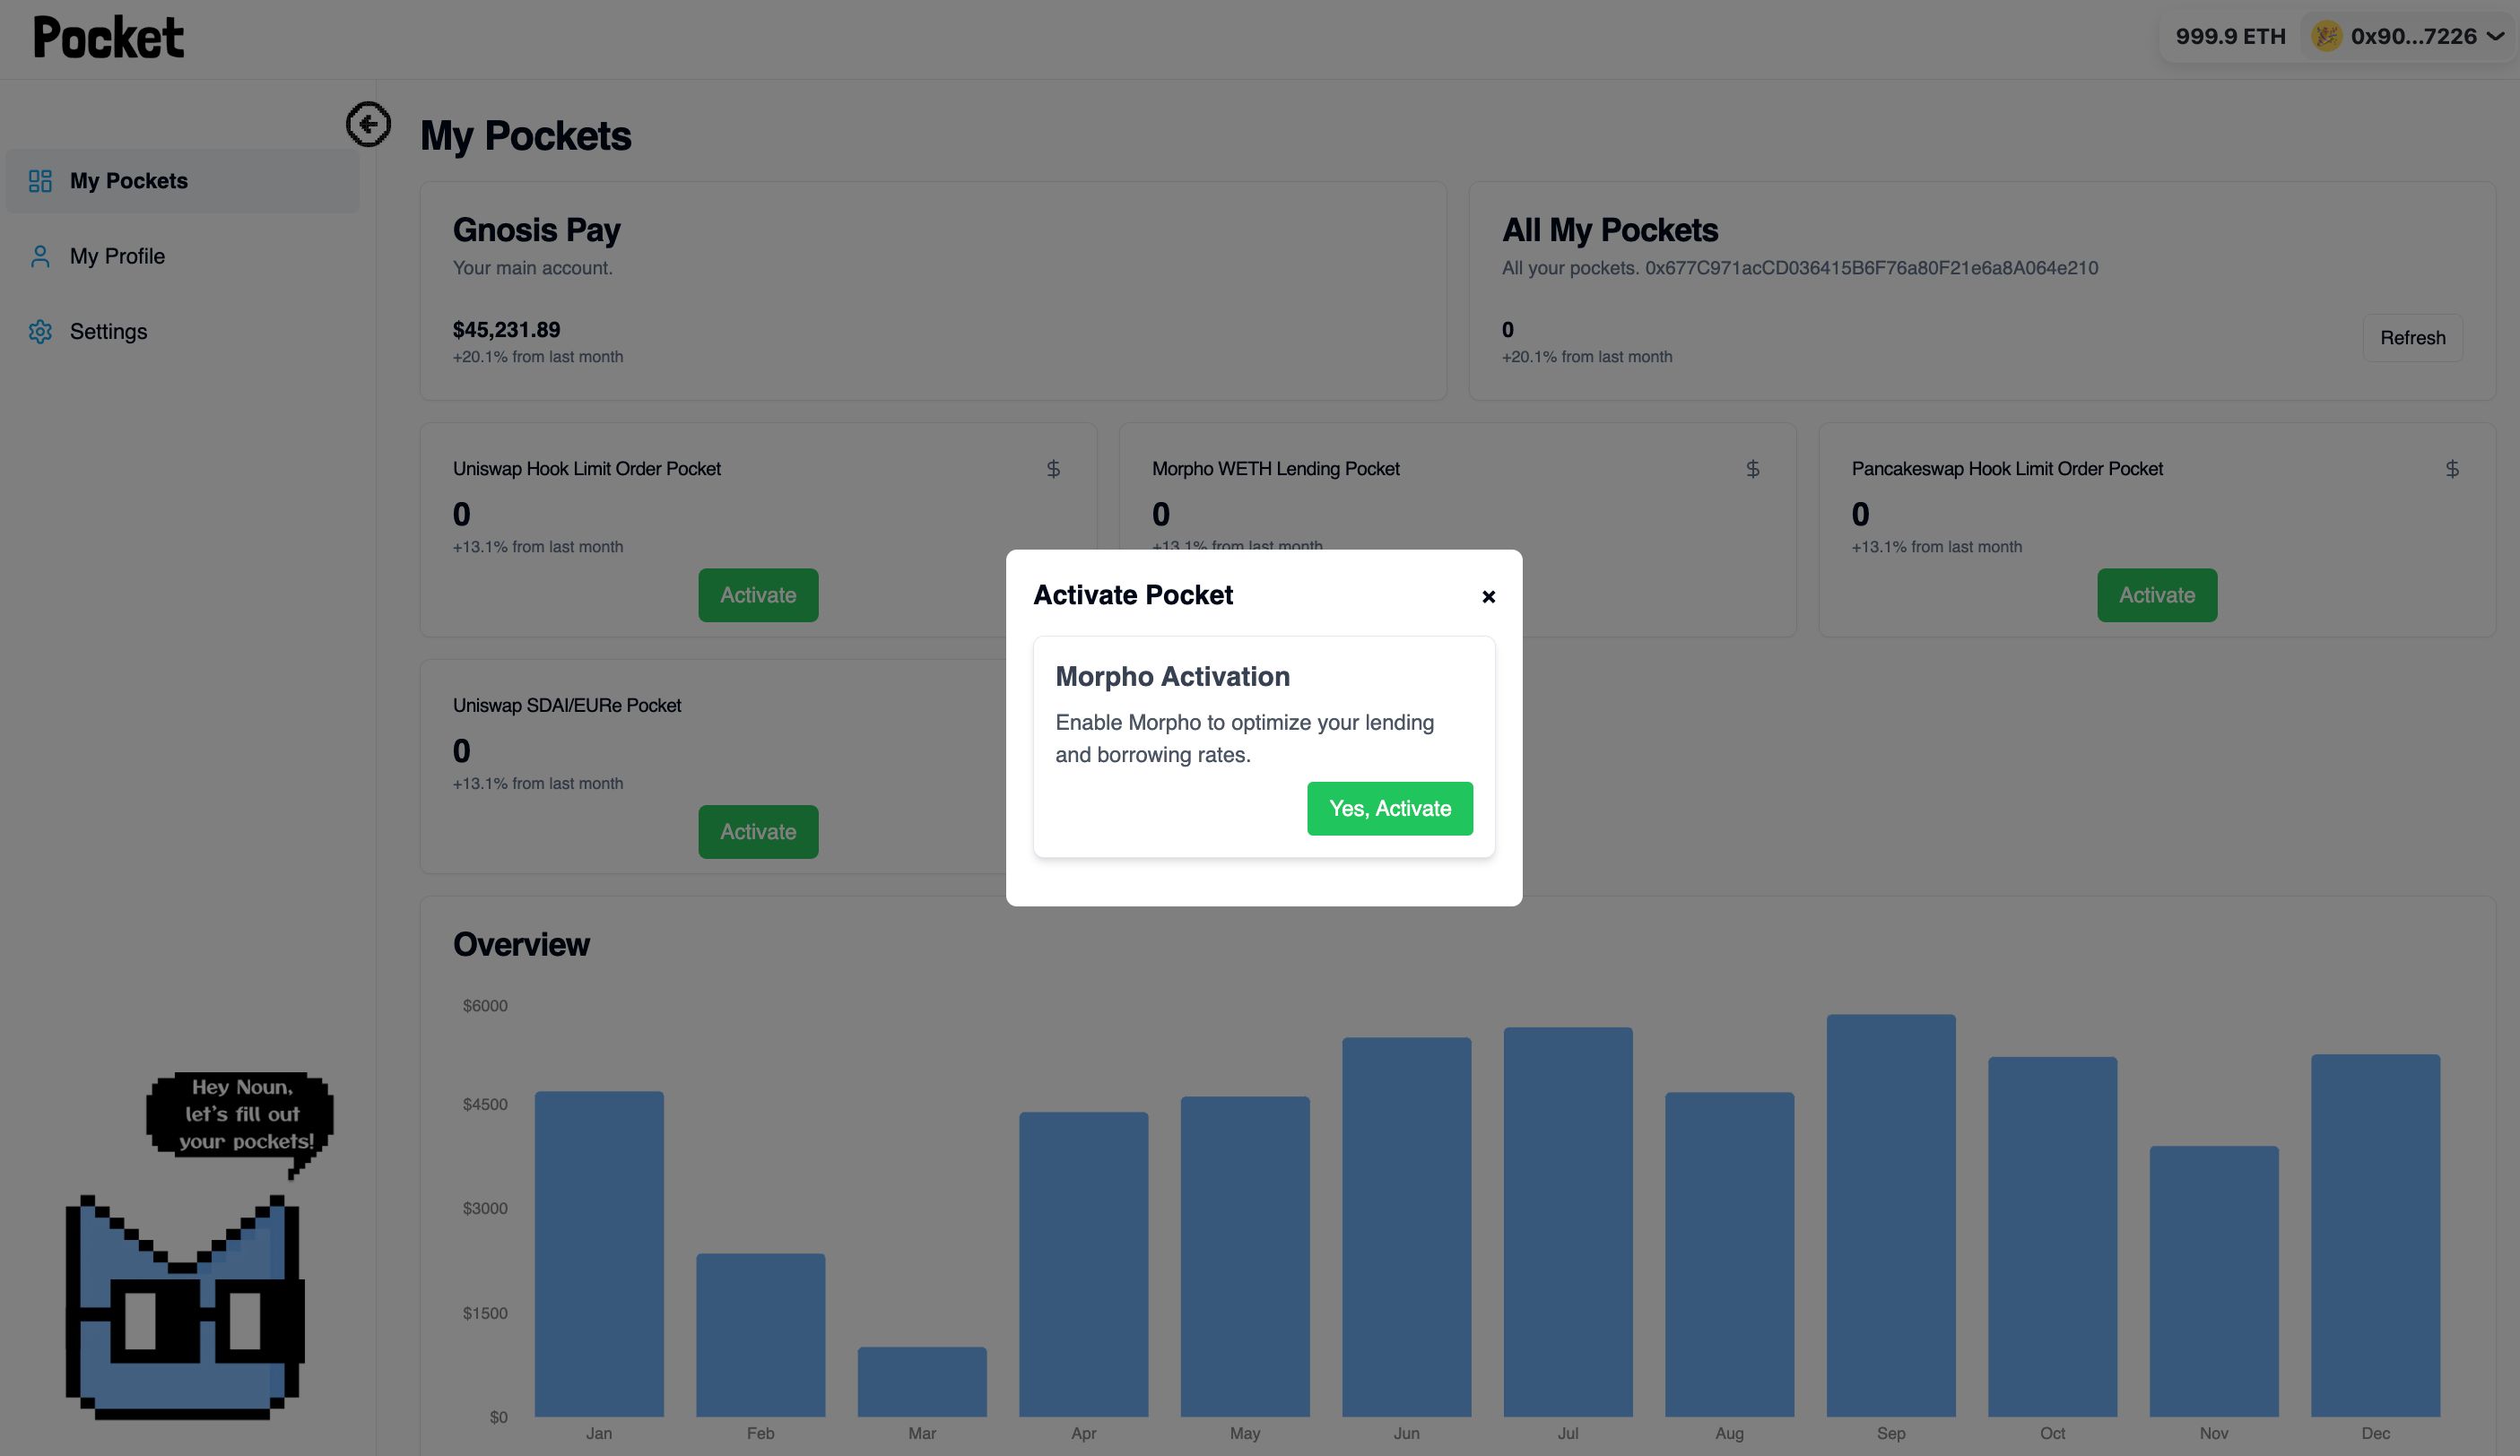Click the My Pockets page heading
Screen dimensions: 2520x1456
point(525,136)
